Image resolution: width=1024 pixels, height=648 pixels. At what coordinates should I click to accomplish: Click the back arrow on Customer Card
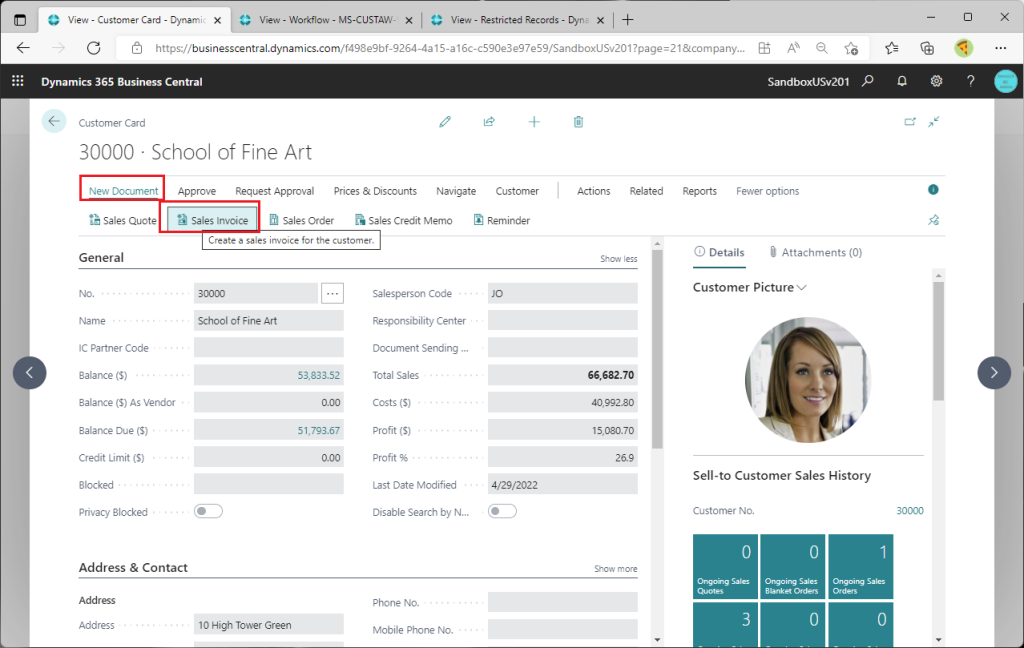tap(54, 122)
